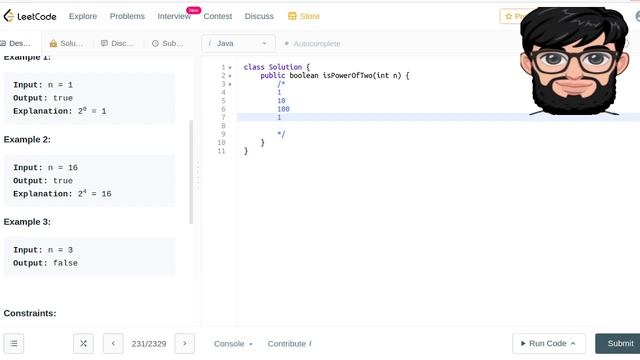The image size is (640, 360).
Task: Submit the solution
Action: [618, 343]
